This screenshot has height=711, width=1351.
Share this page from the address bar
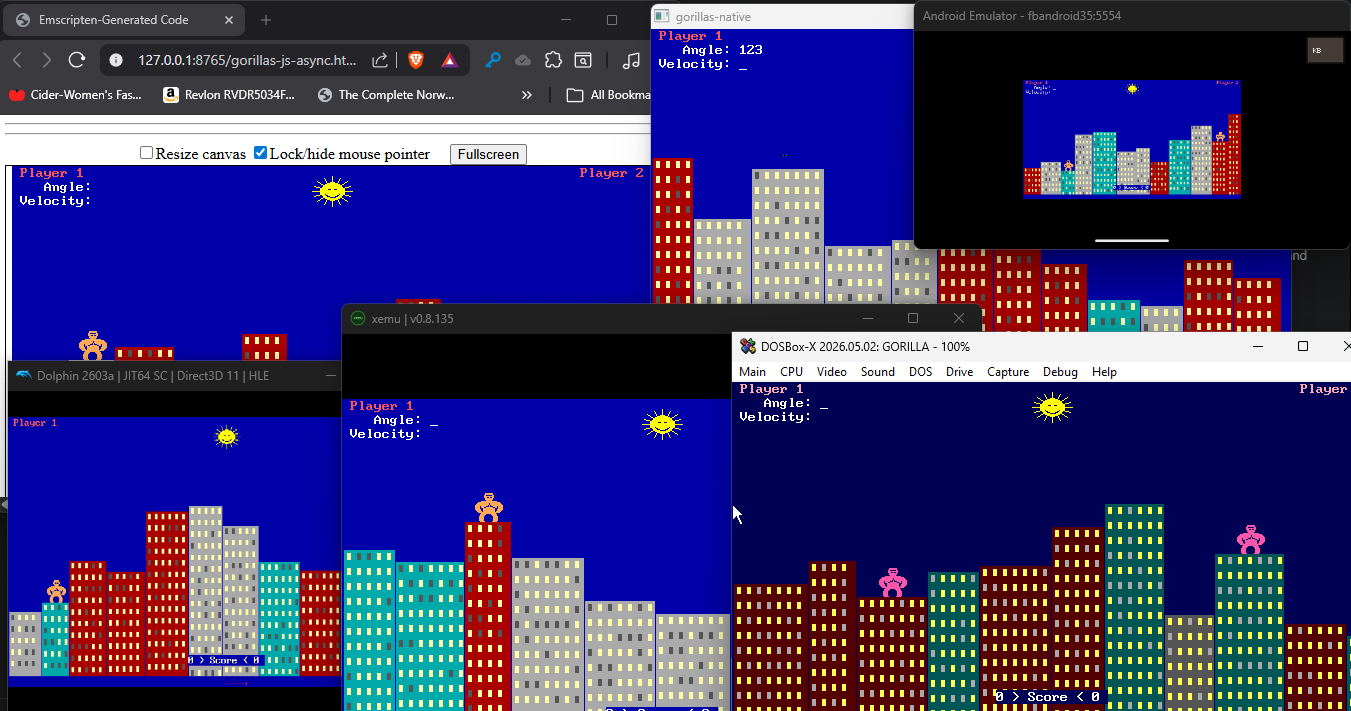click(x=380, y=60)
